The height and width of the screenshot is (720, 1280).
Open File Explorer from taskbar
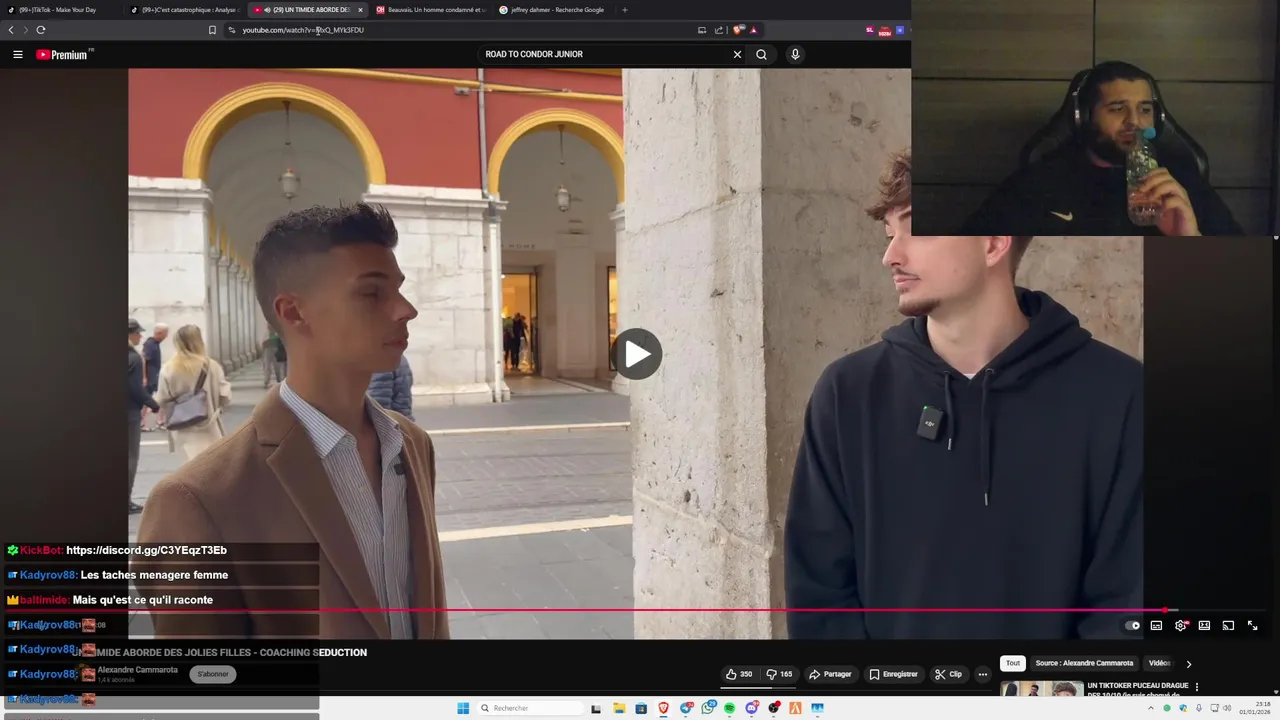pos(619,708)
